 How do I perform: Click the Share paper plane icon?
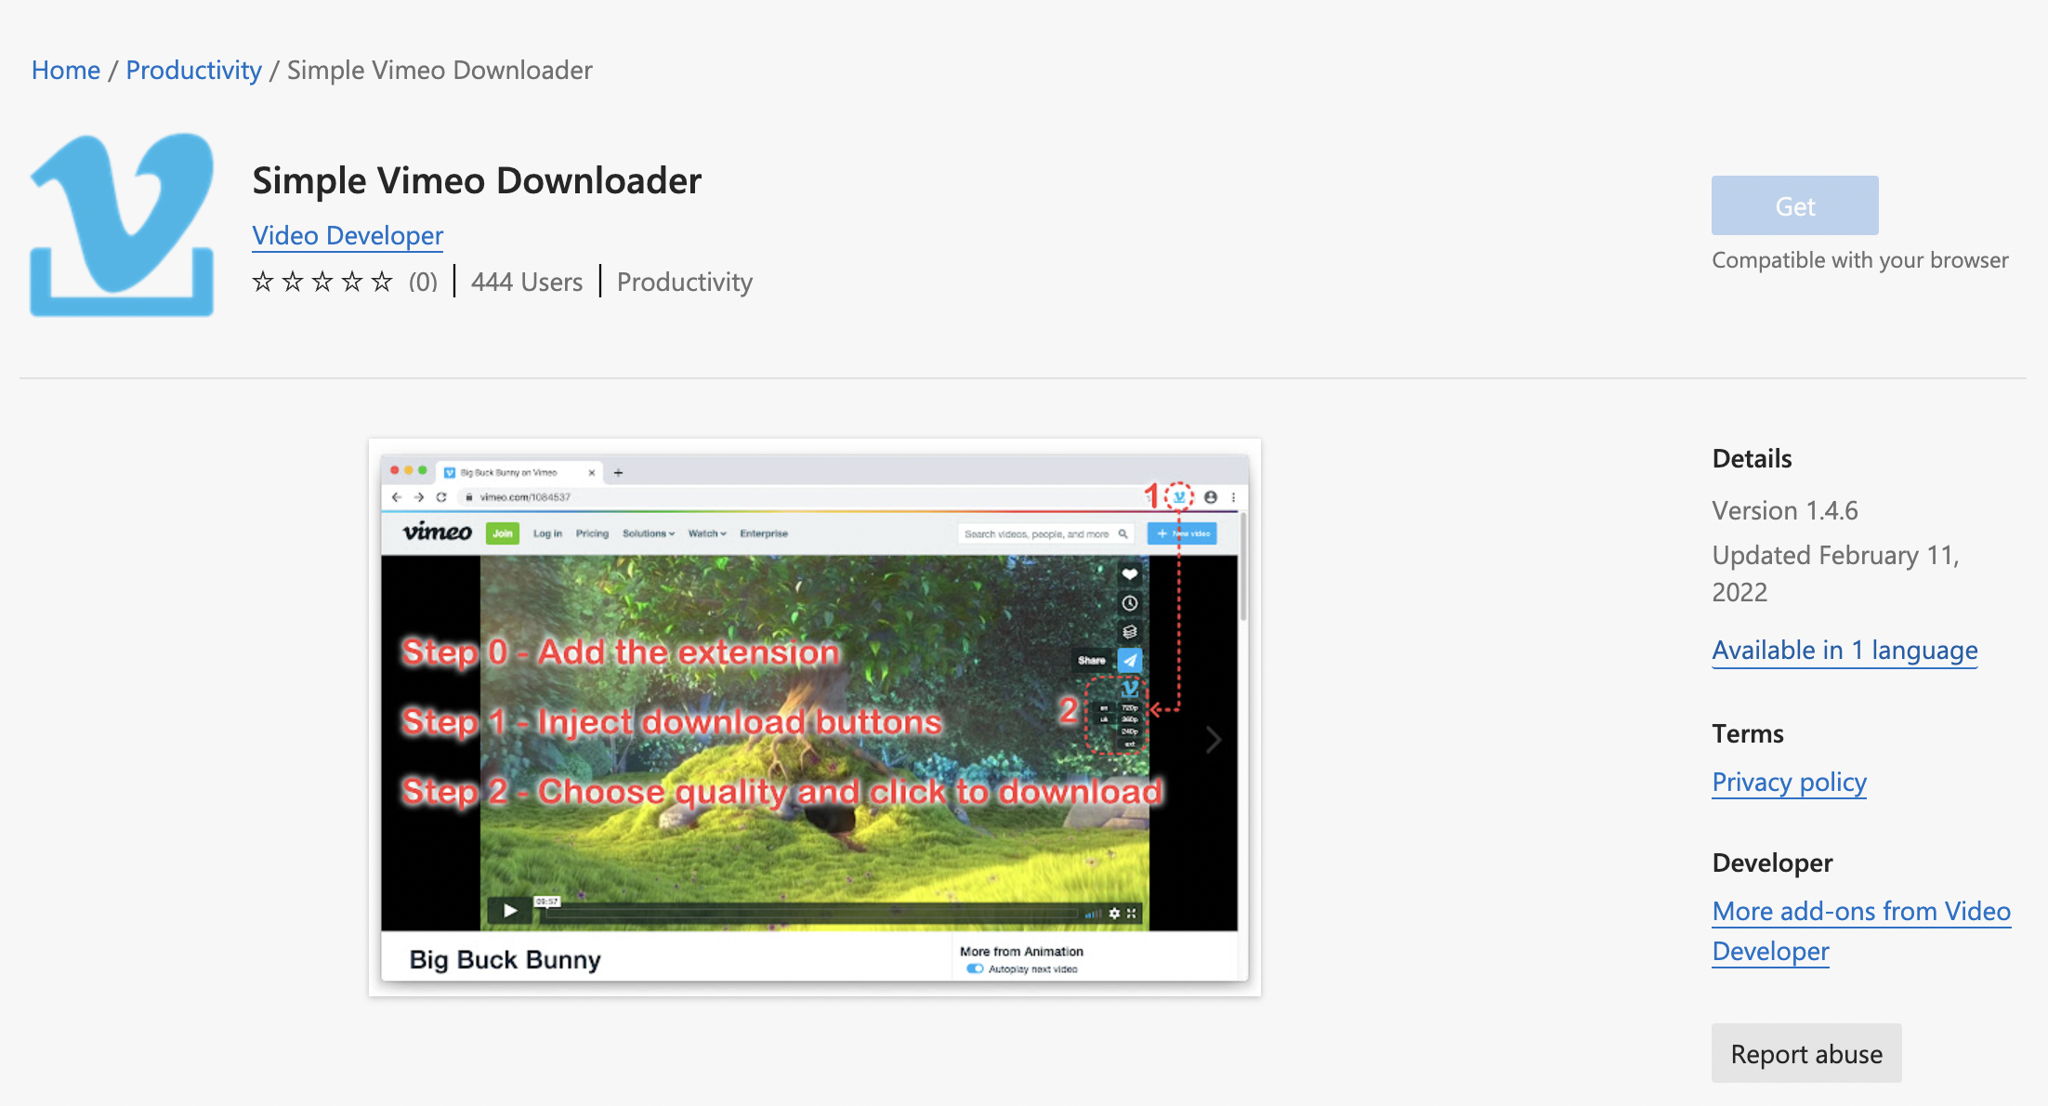pyautogui.click(x=1130, y=660)
